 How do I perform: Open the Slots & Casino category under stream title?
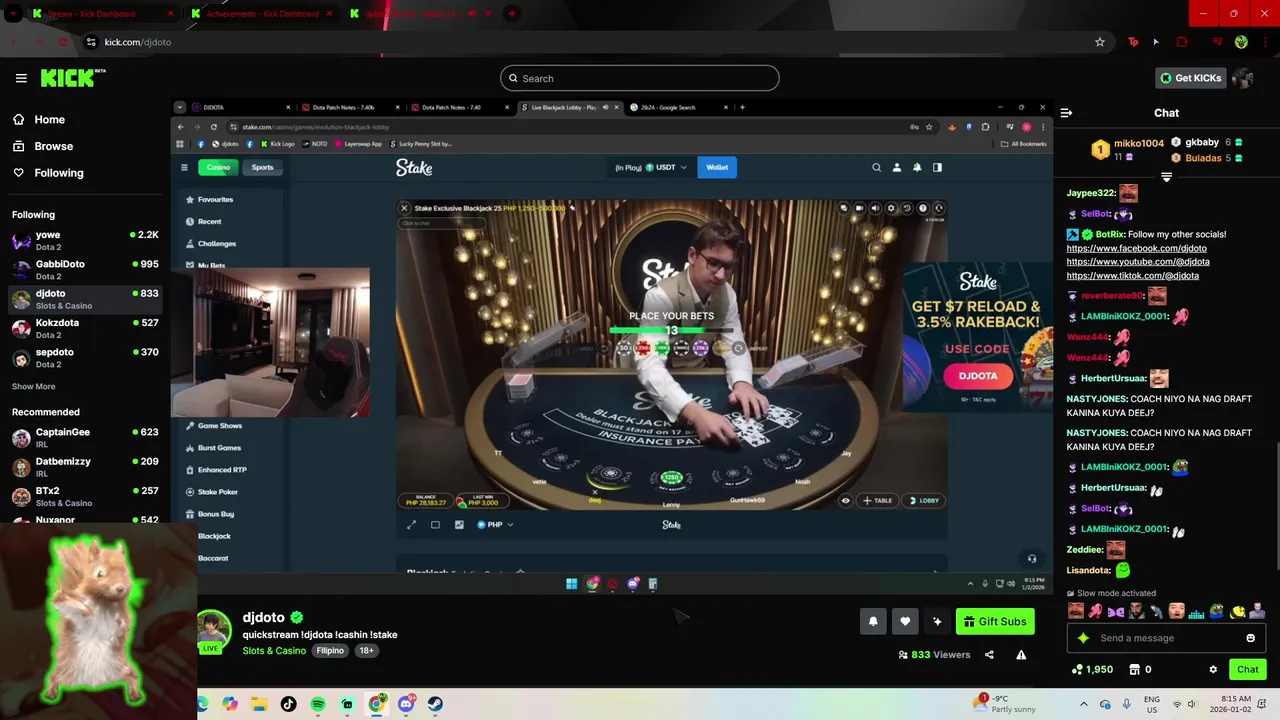pos(274,651)
